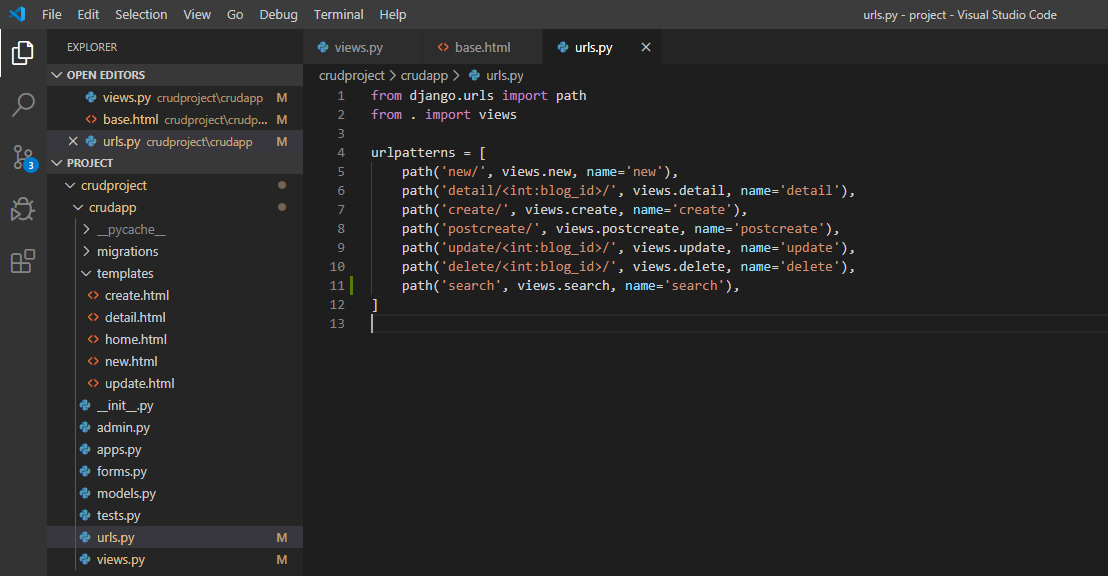
Task: Click the Python icon beside models.py
Action: tap(85, 493)
